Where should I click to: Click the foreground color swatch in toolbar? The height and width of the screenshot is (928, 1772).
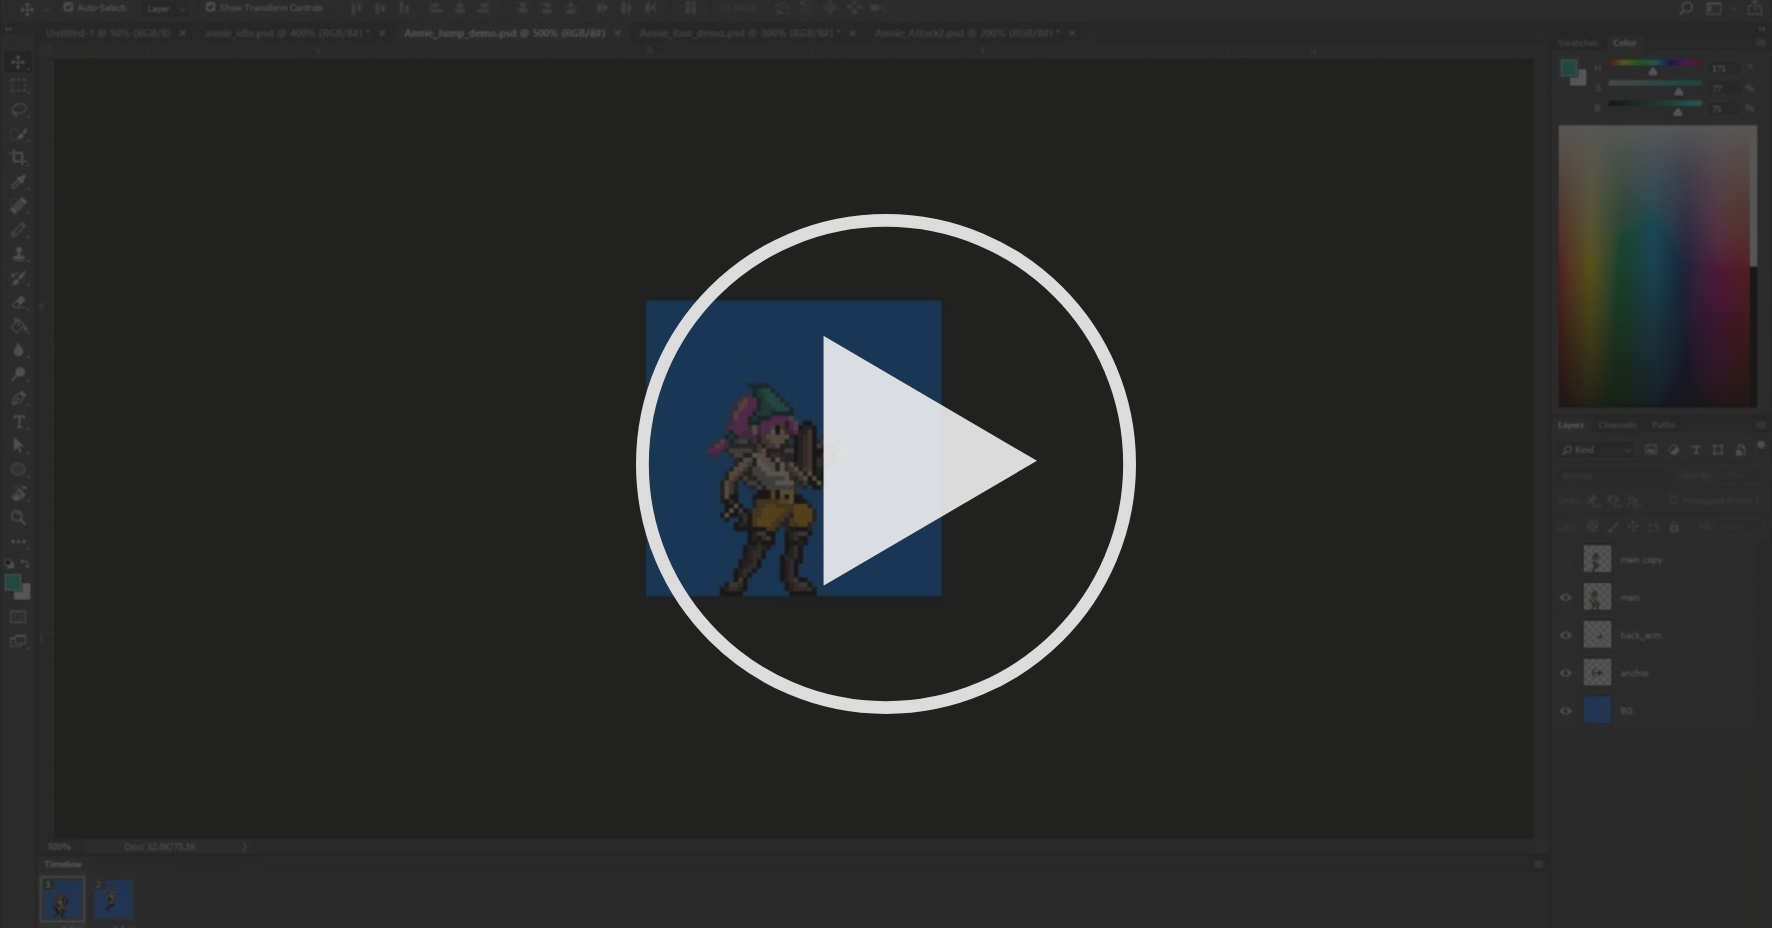tap(12, 582)
